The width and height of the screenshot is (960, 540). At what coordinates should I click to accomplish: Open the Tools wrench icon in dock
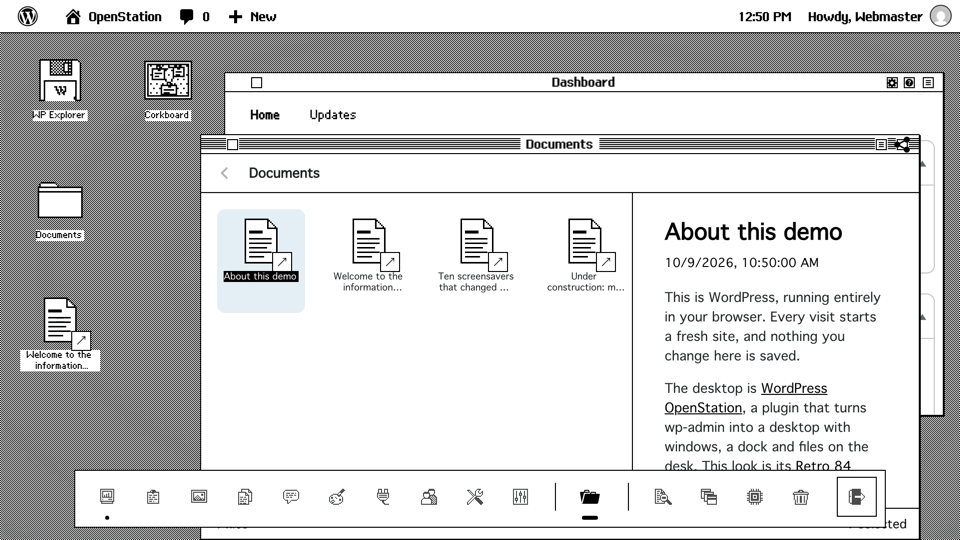point(474,497)
